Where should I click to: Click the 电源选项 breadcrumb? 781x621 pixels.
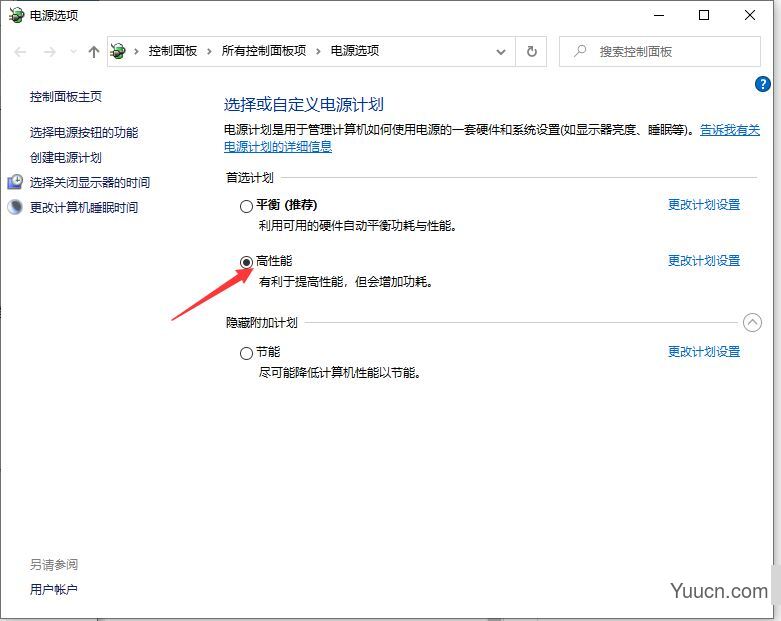click(355, 51)
